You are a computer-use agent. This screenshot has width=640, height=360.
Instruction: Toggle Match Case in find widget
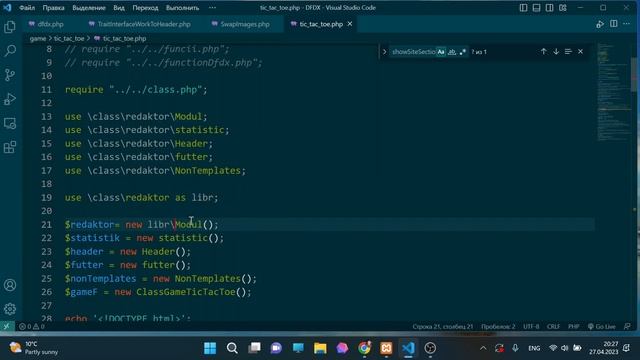(x=441, y=52)
